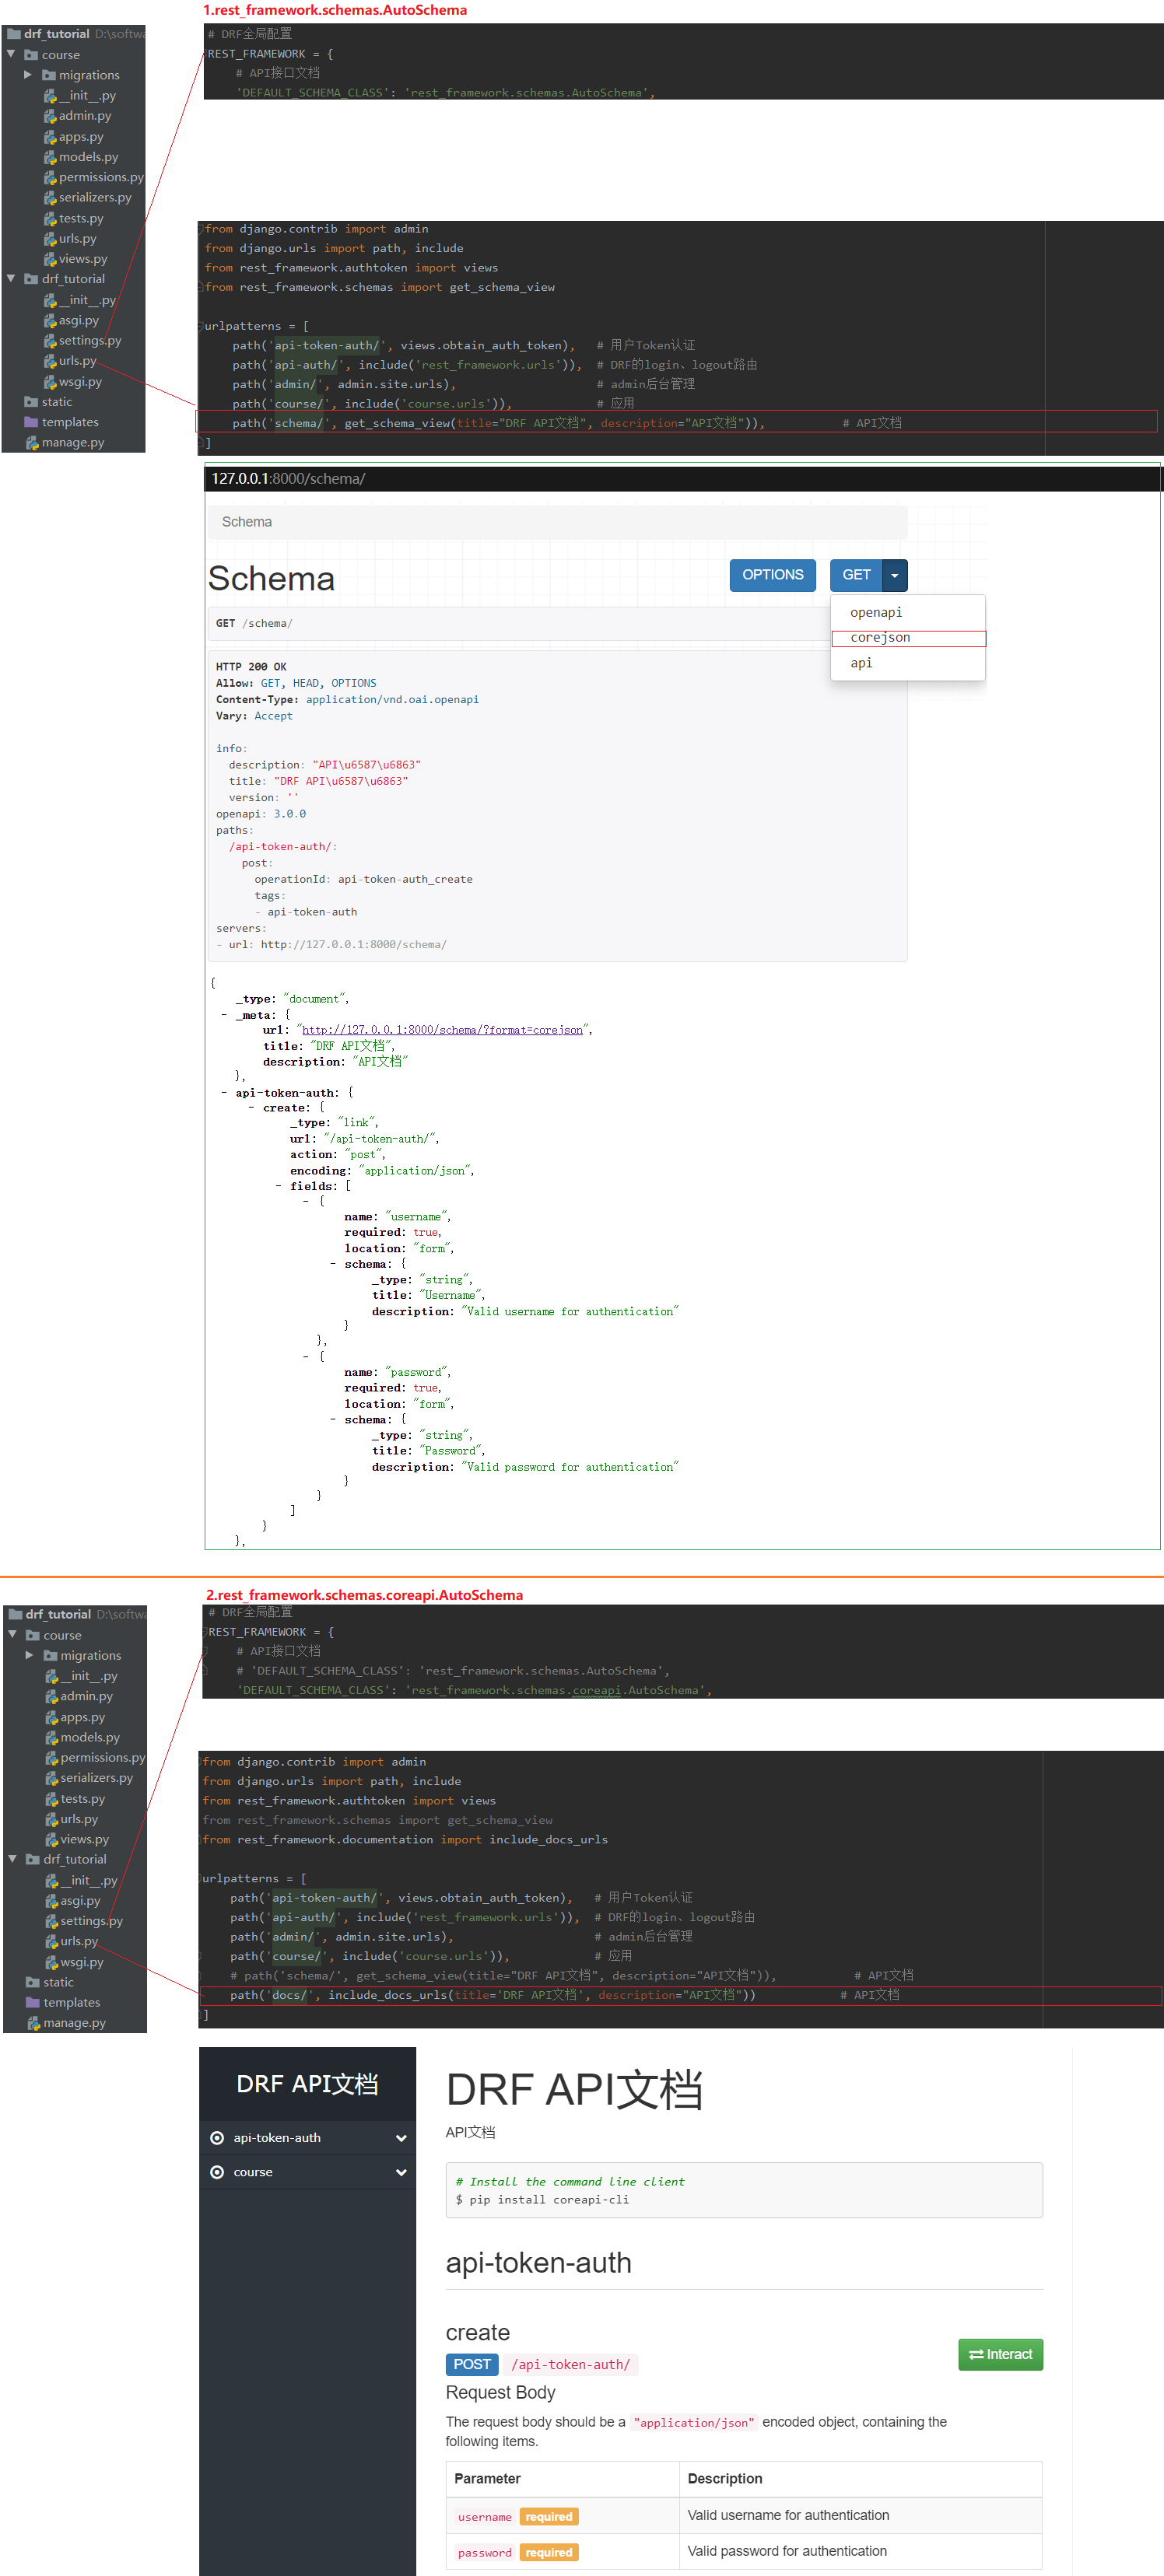This screenshot has width=1164, height=2576.
Task: Expand the api-token-auth chevron in docs sidebar
Action: [x=401, y=2138]
